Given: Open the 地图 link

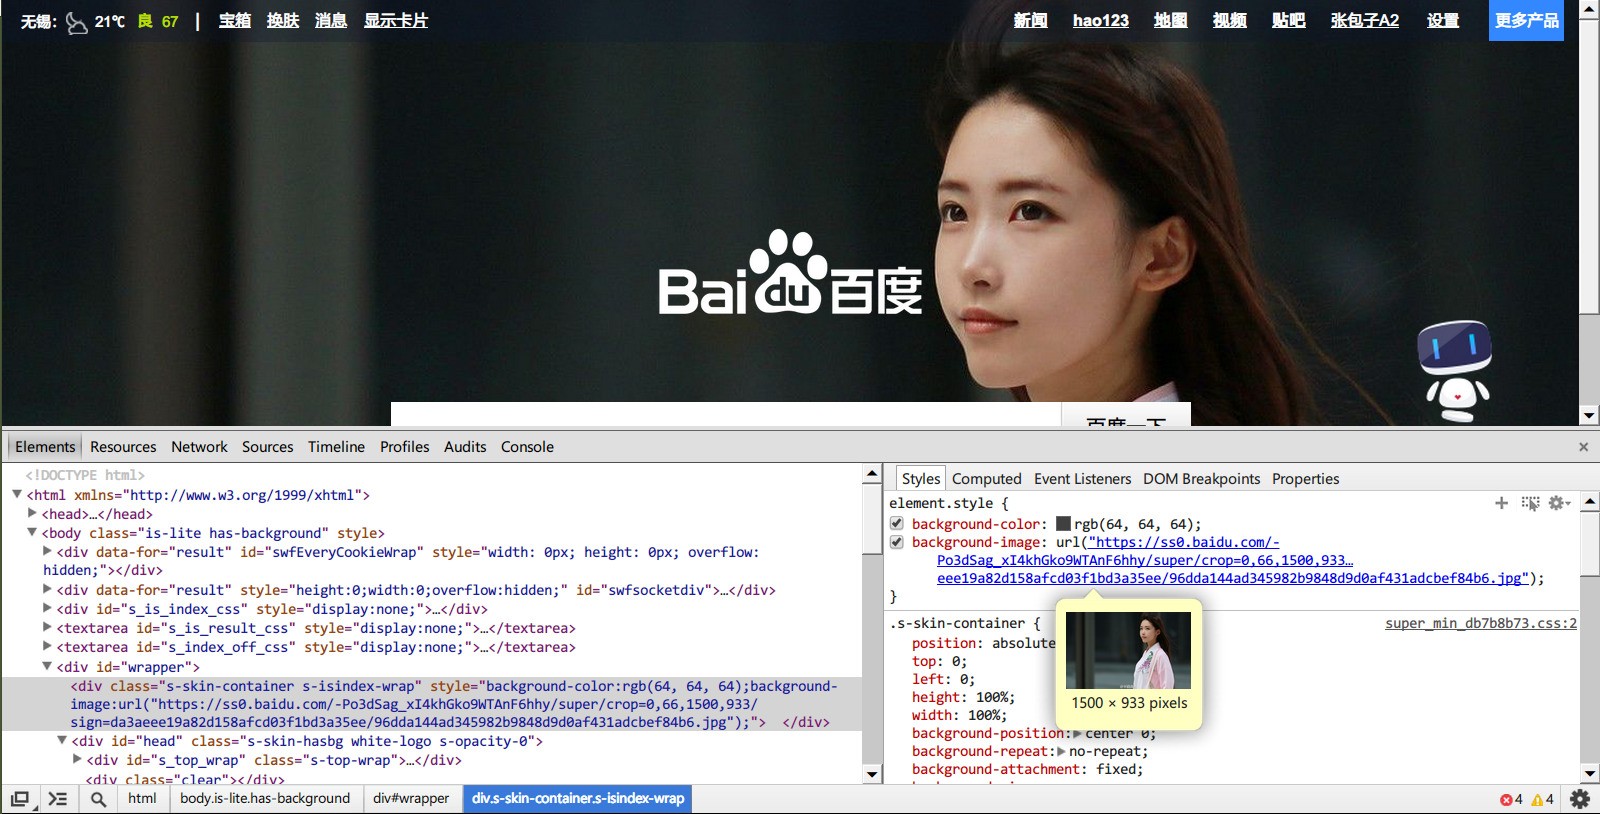Looking at the screenshot, I should (x=1170, y=20).
